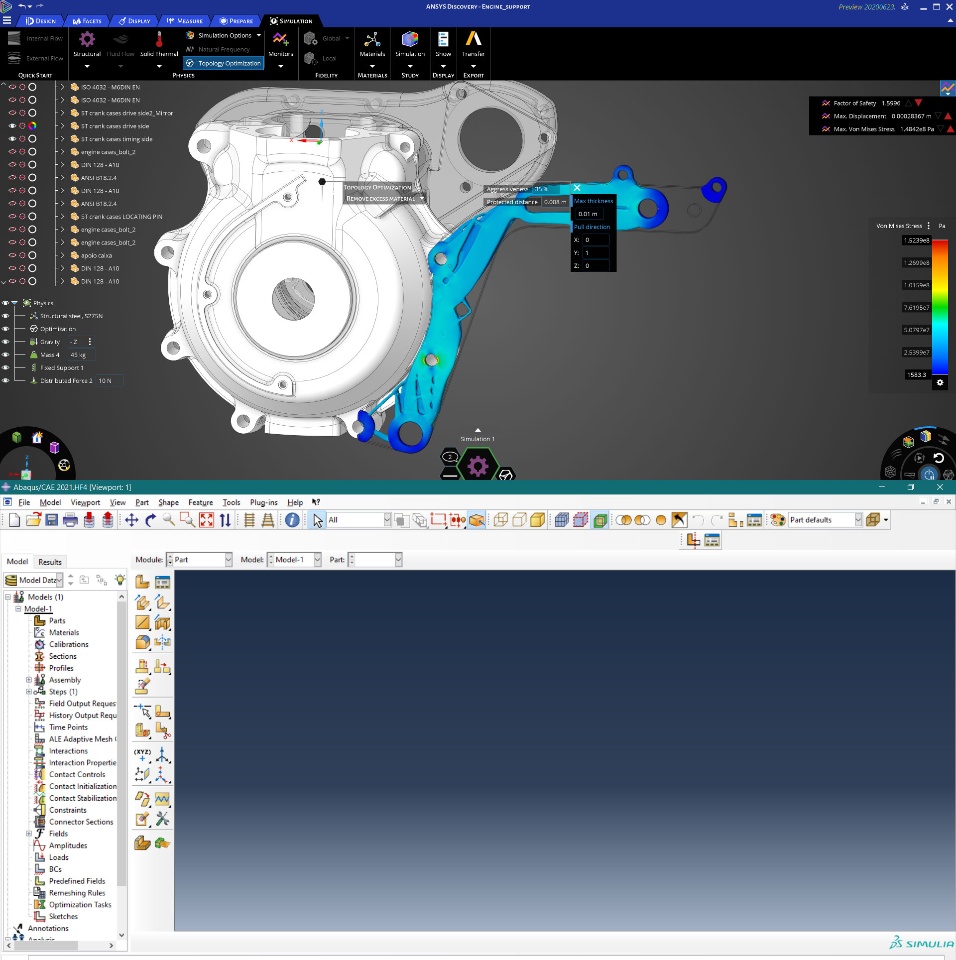Screen dimensions: 956x960
Task: Click the External Flow quick start
Action: click(35, 59)
